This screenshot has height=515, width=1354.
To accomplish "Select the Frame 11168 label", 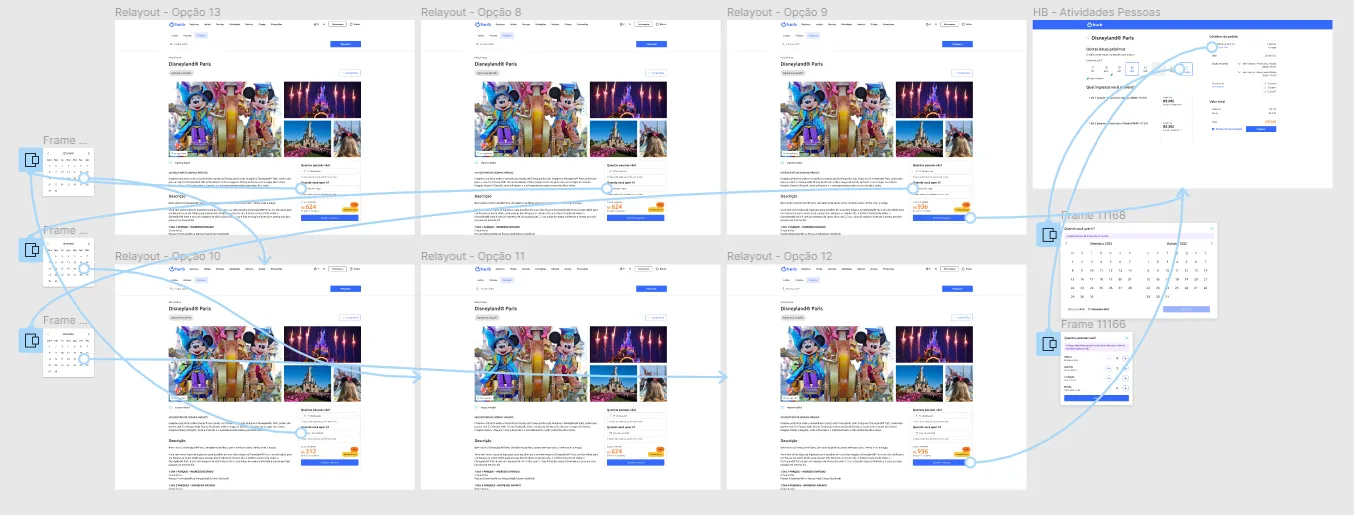I will 1093,215.
